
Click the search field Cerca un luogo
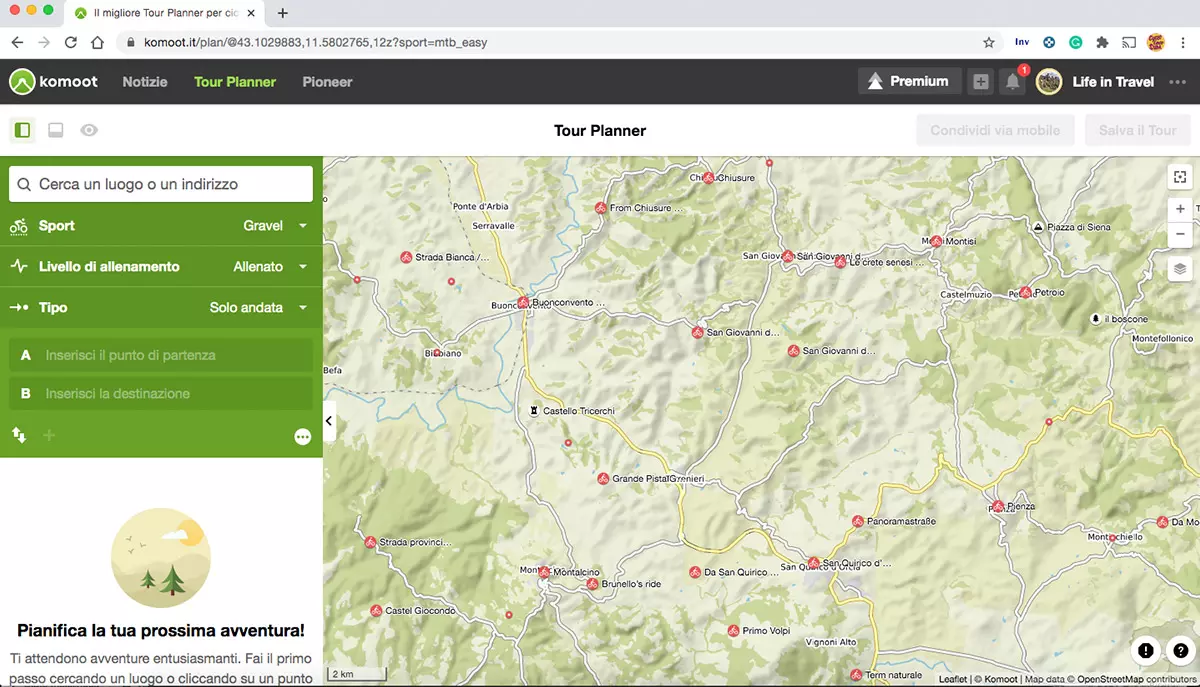point(161,184)
